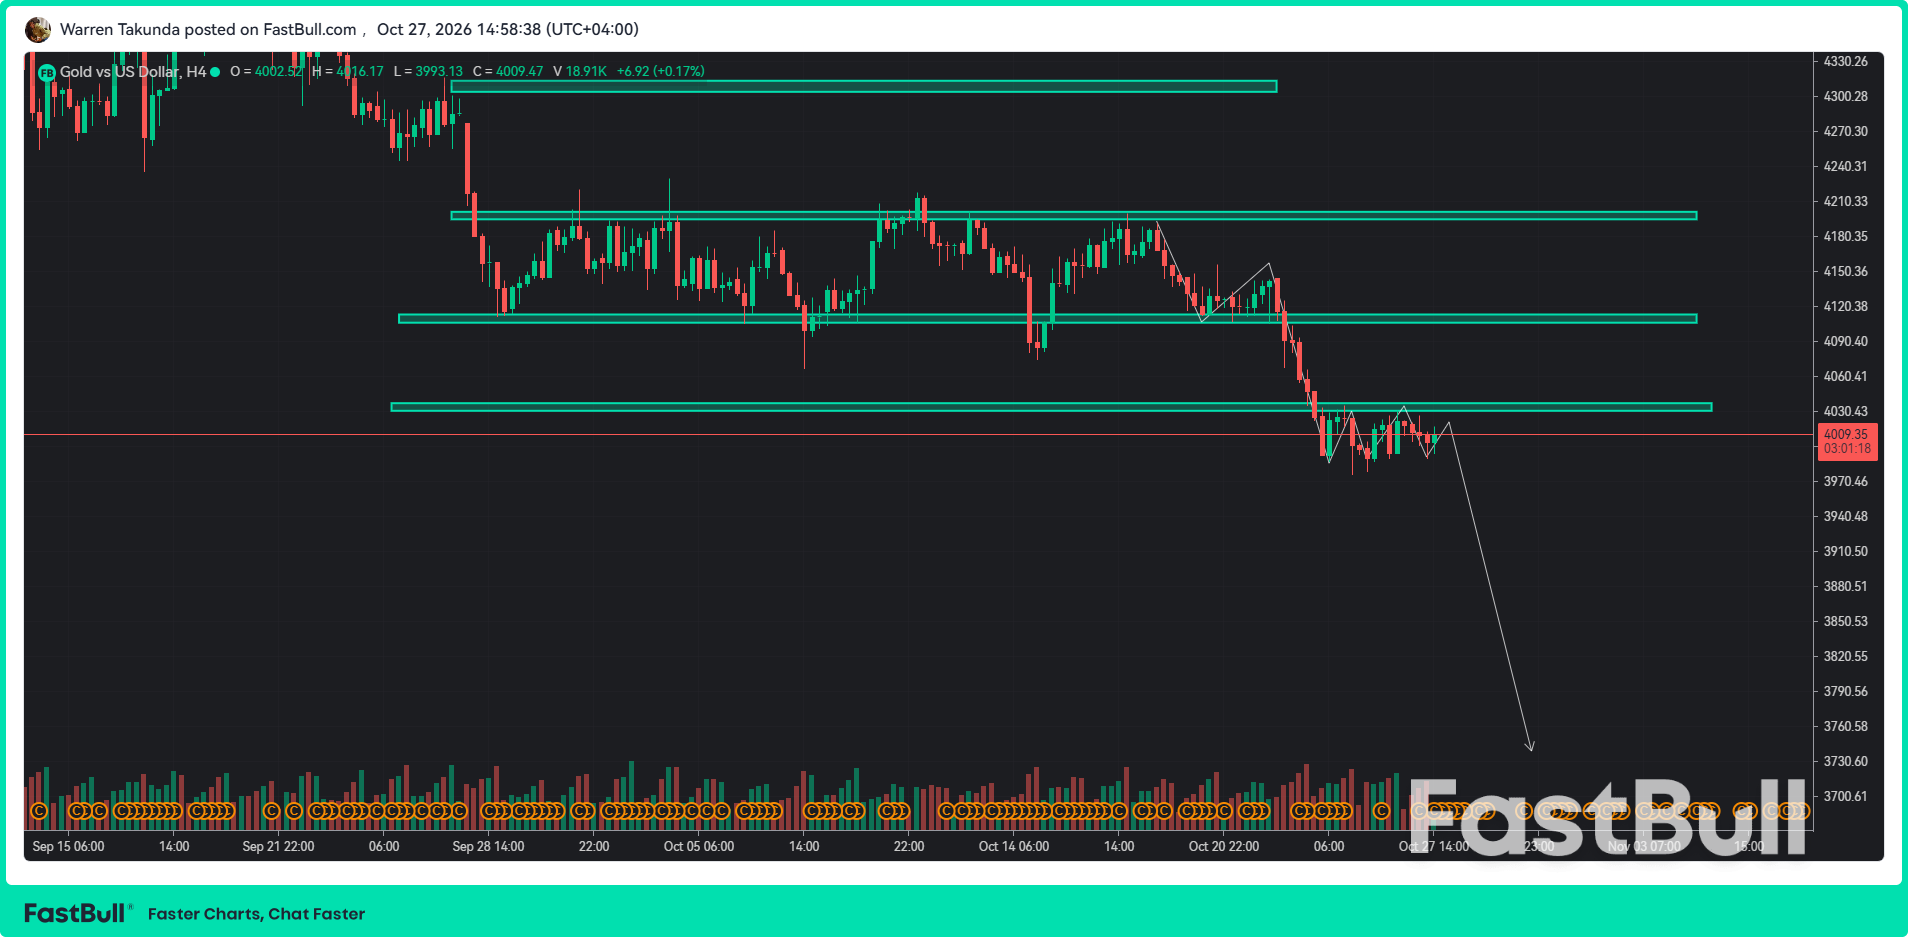Click time axis label 'Oct 20 22:00'

click(1224, 847)
